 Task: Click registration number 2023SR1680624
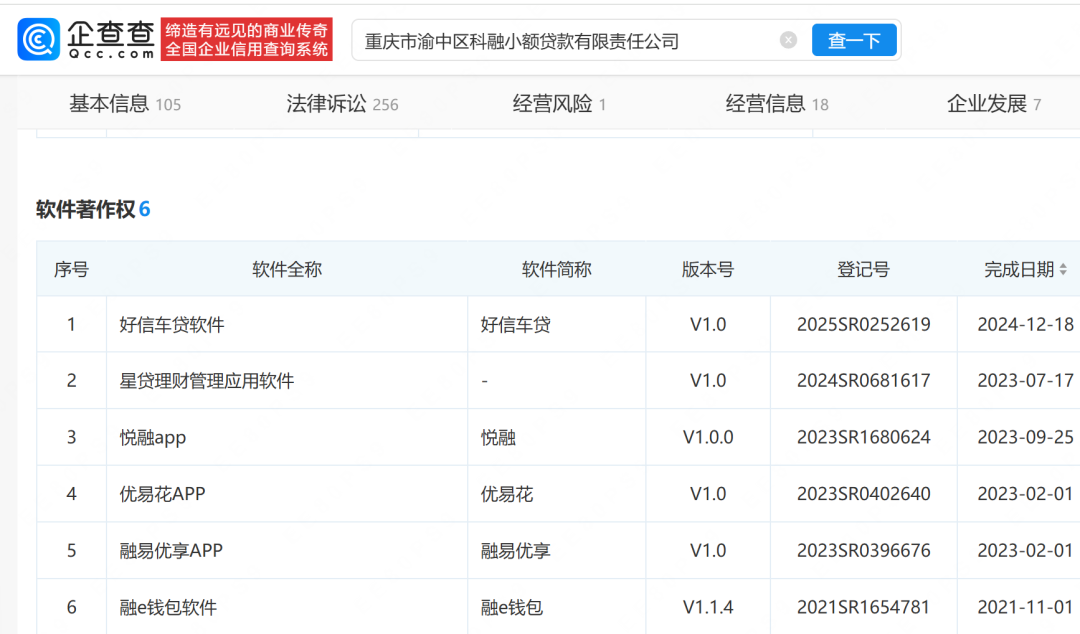click(x=864, y=438)
